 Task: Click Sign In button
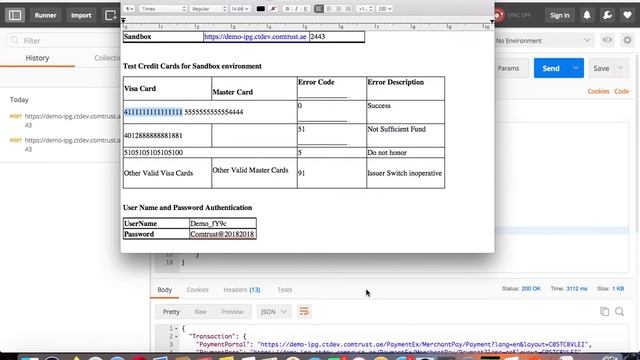click(559, 16)
